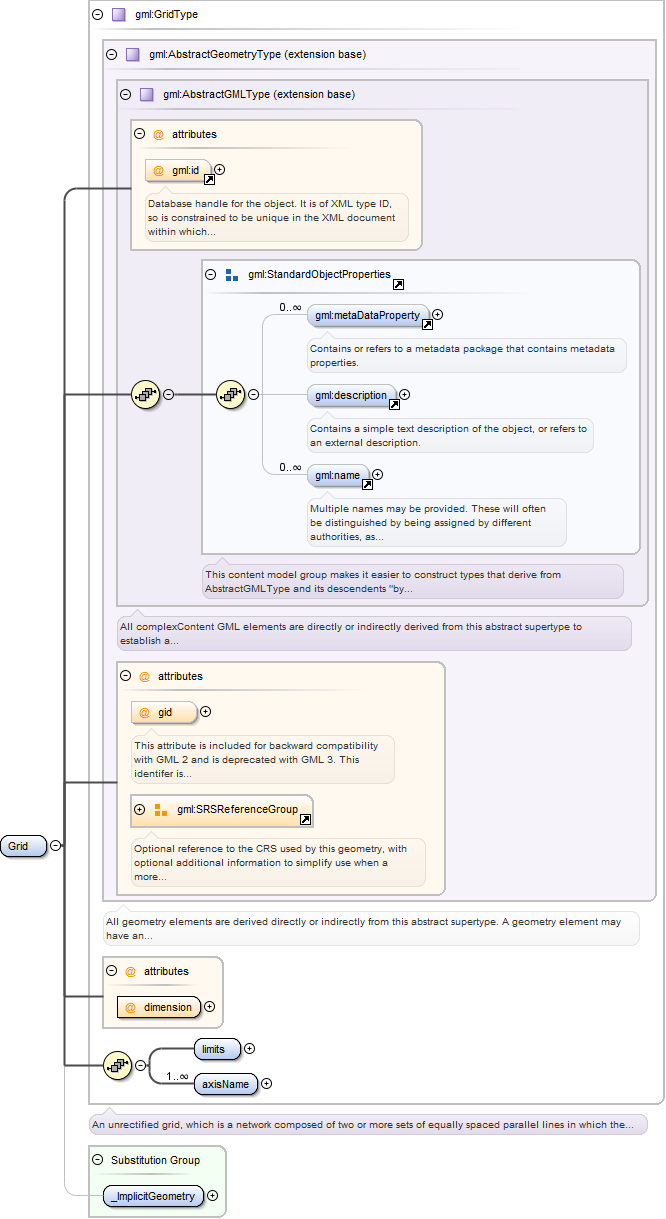Select the dimension attribute box
The image size is (666, 1219).
159,1007
